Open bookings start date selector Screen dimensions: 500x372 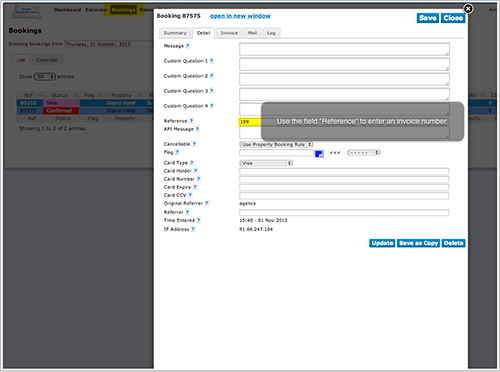point(109,44)
